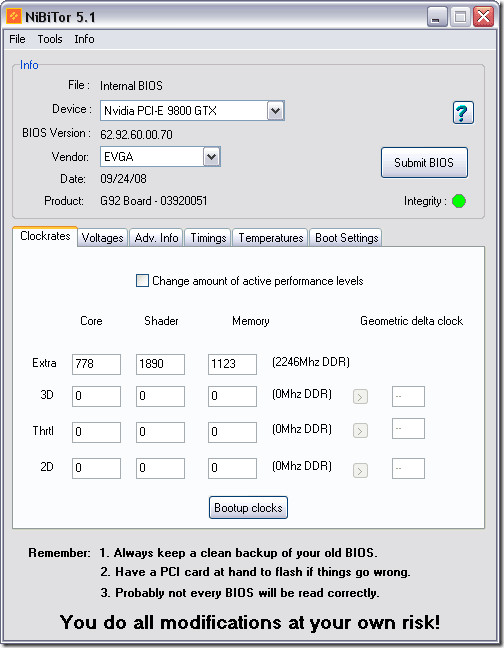Click the Extra Core clock field 778

point(96,364)
